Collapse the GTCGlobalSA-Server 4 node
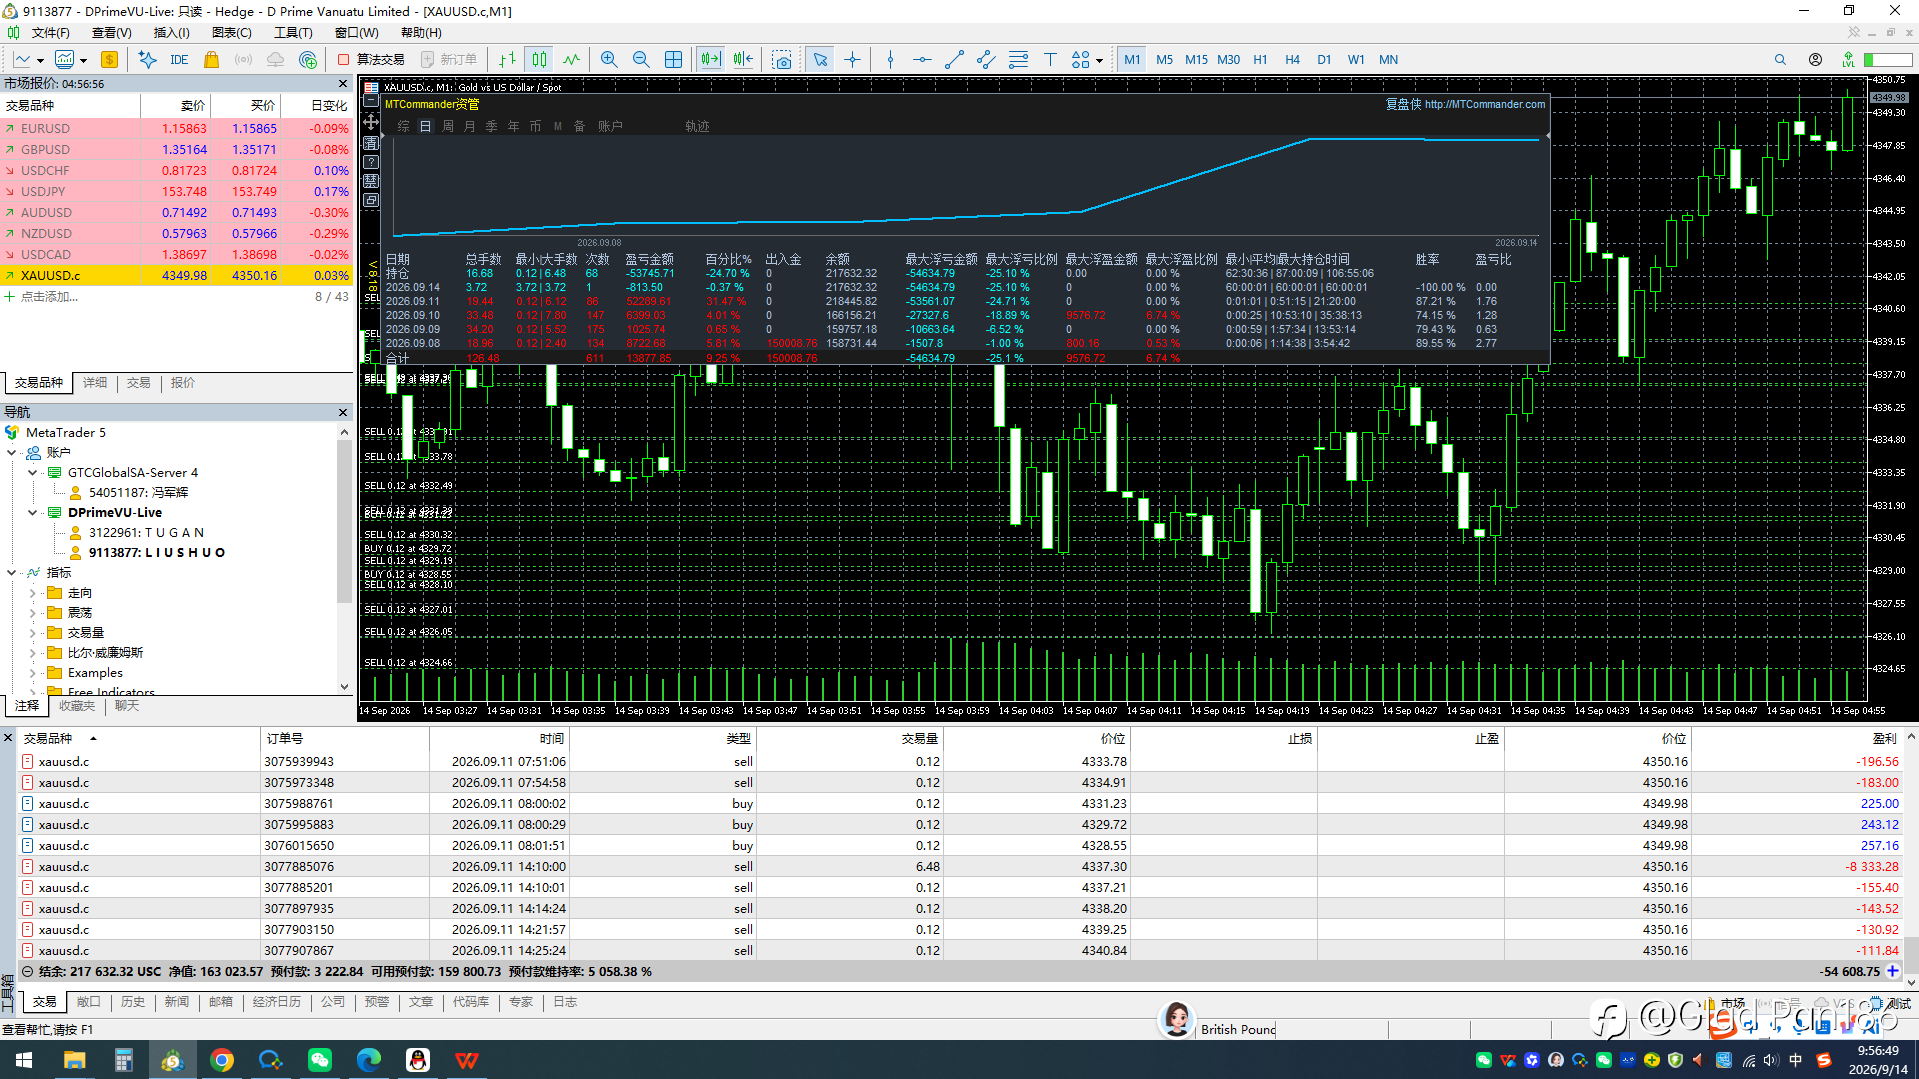 coord(33,473)
